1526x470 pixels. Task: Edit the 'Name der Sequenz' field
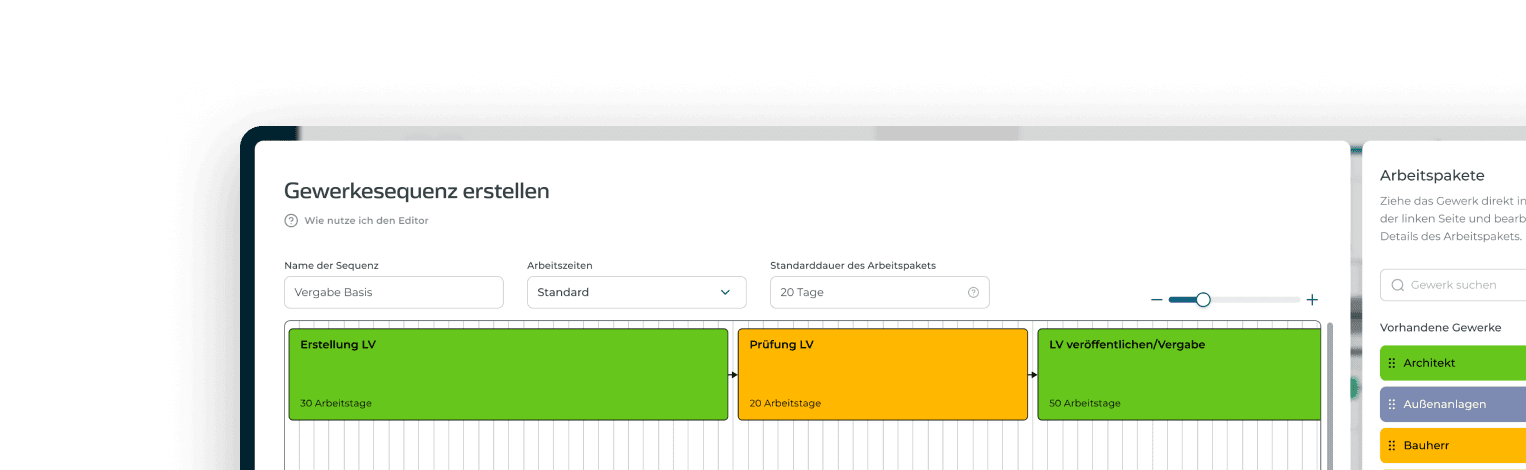[394, 292]
